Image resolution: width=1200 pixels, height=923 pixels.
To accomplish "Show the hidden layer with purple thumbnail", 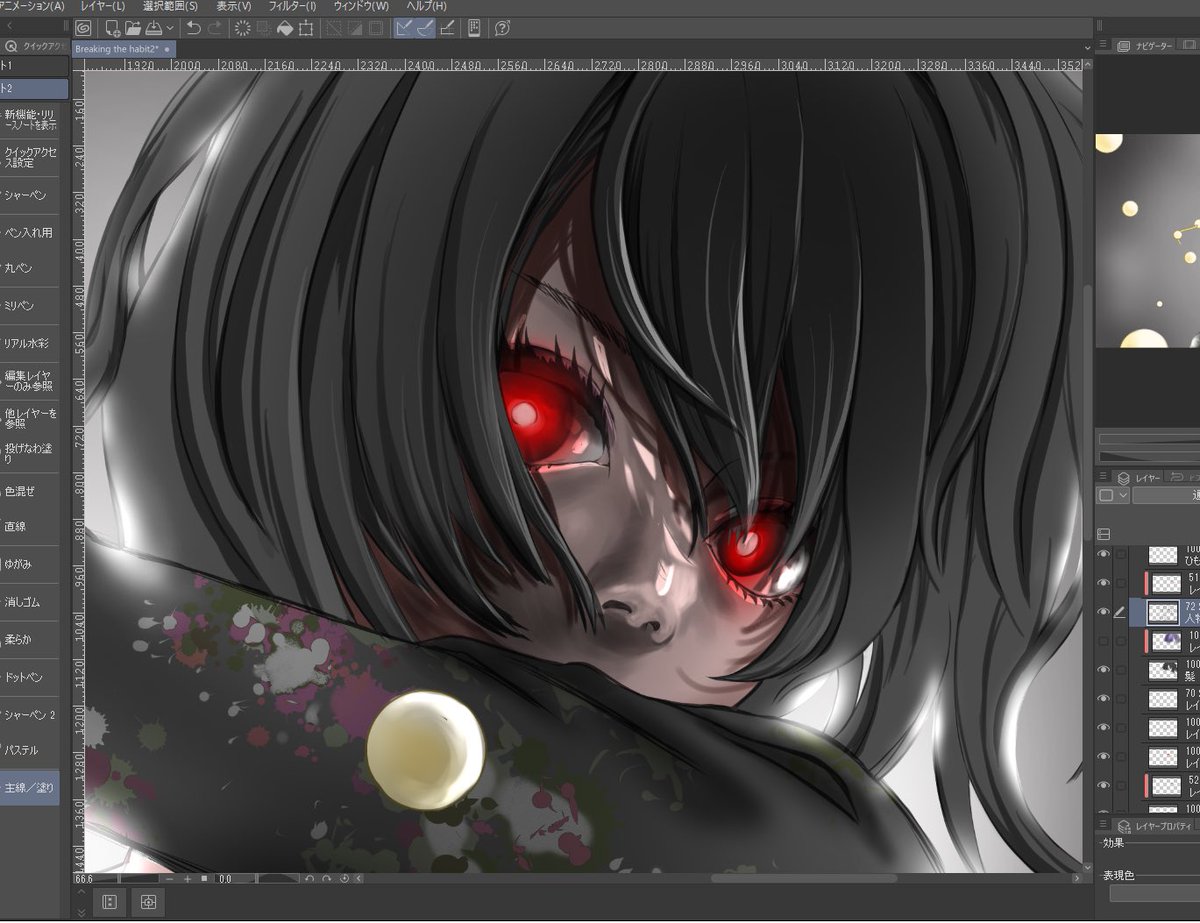I will (1104, 641).
